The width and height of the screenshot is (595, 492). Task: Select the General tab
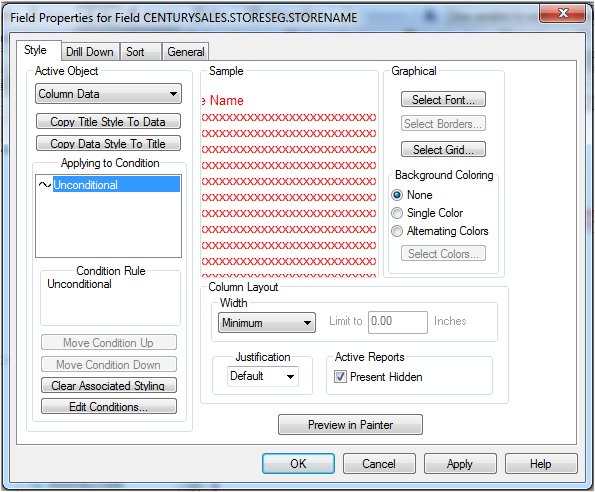click(186, 52)
